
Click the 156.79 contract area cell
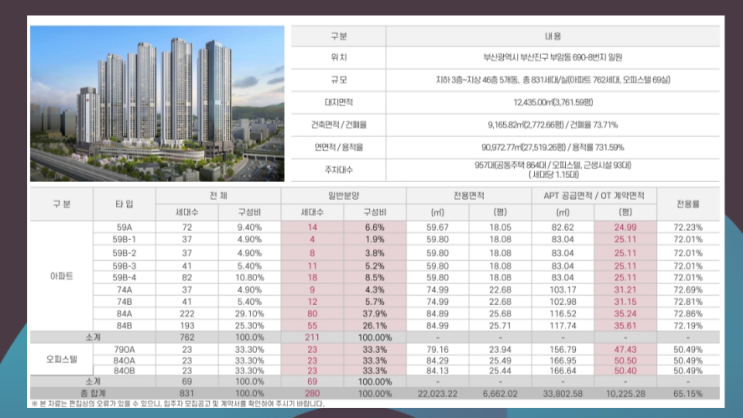pos(562,350)
